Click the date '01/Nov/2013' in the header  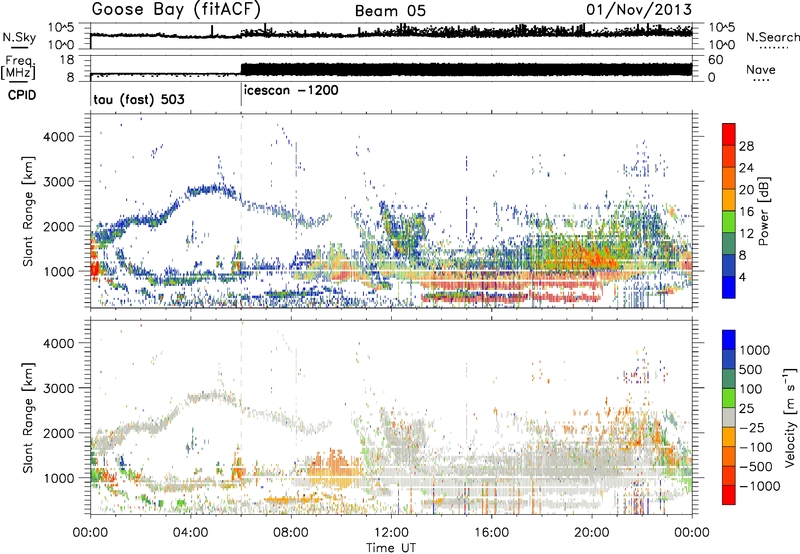pos(639,9)
